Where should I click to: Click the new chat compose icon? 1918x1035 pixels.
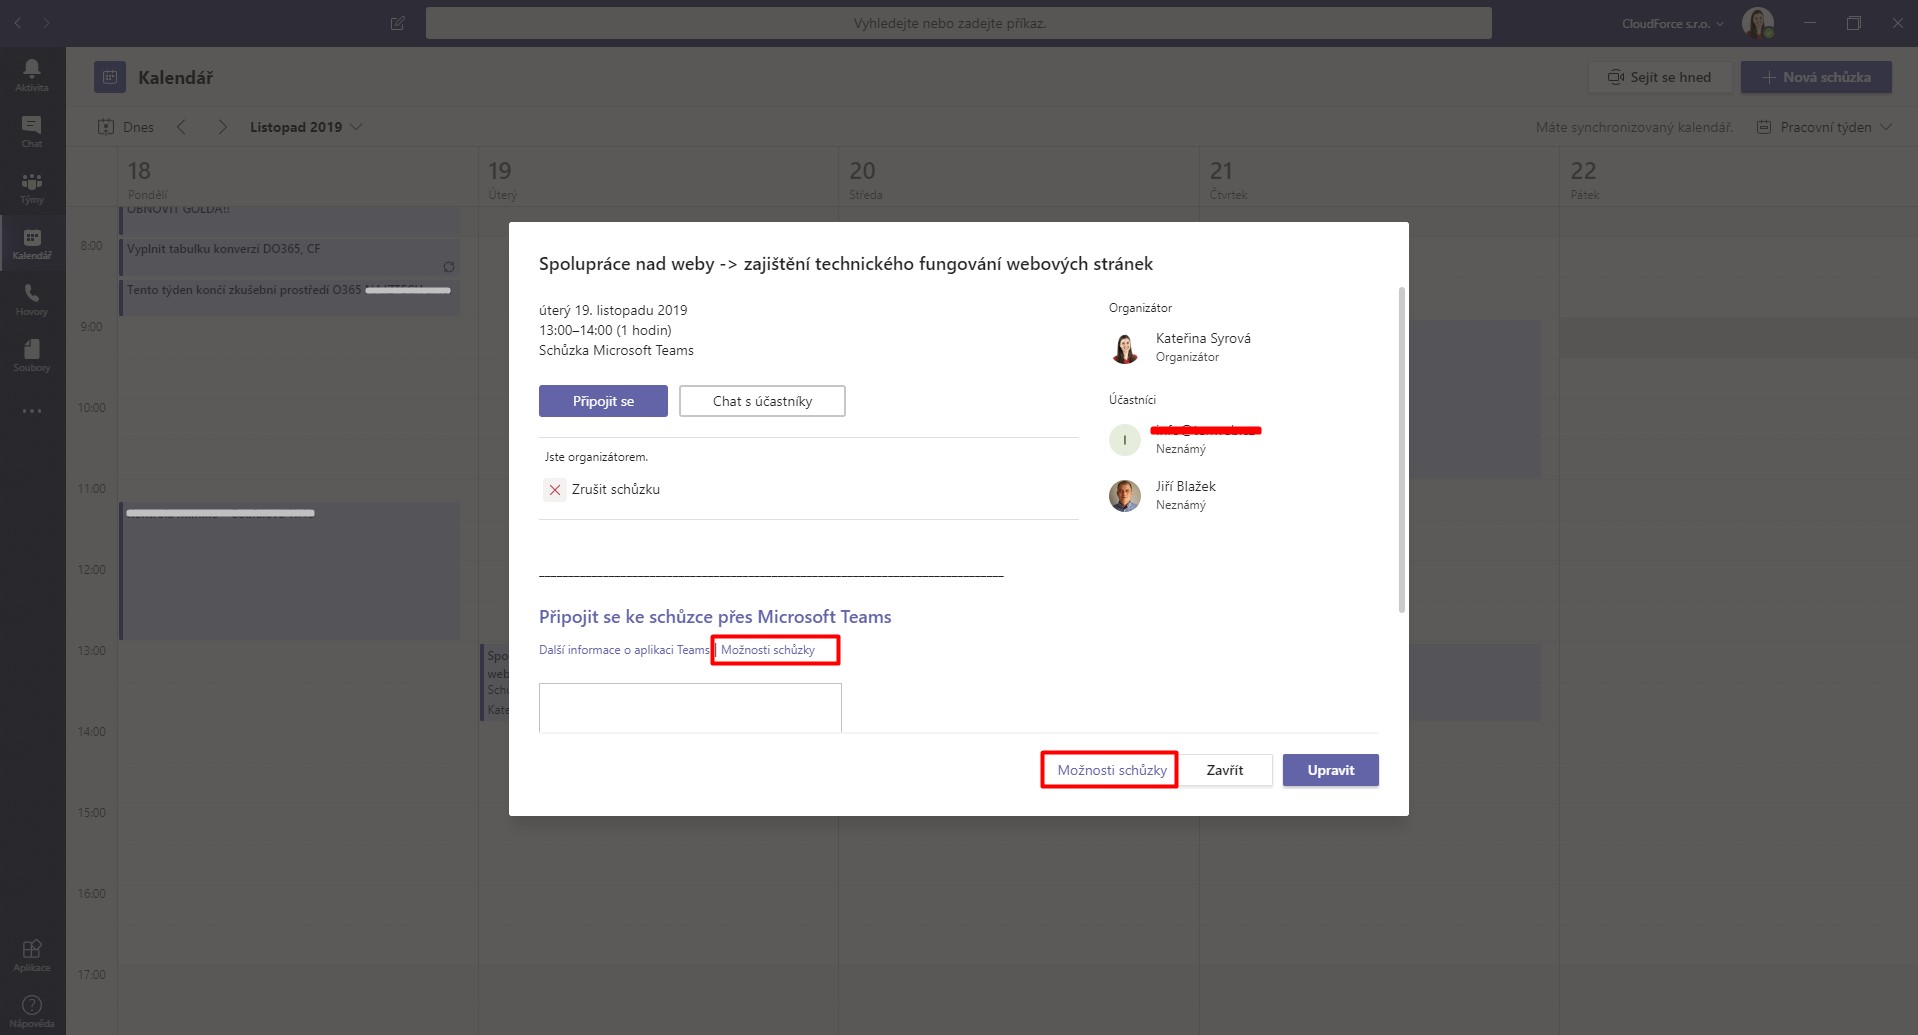coord(398,23)
